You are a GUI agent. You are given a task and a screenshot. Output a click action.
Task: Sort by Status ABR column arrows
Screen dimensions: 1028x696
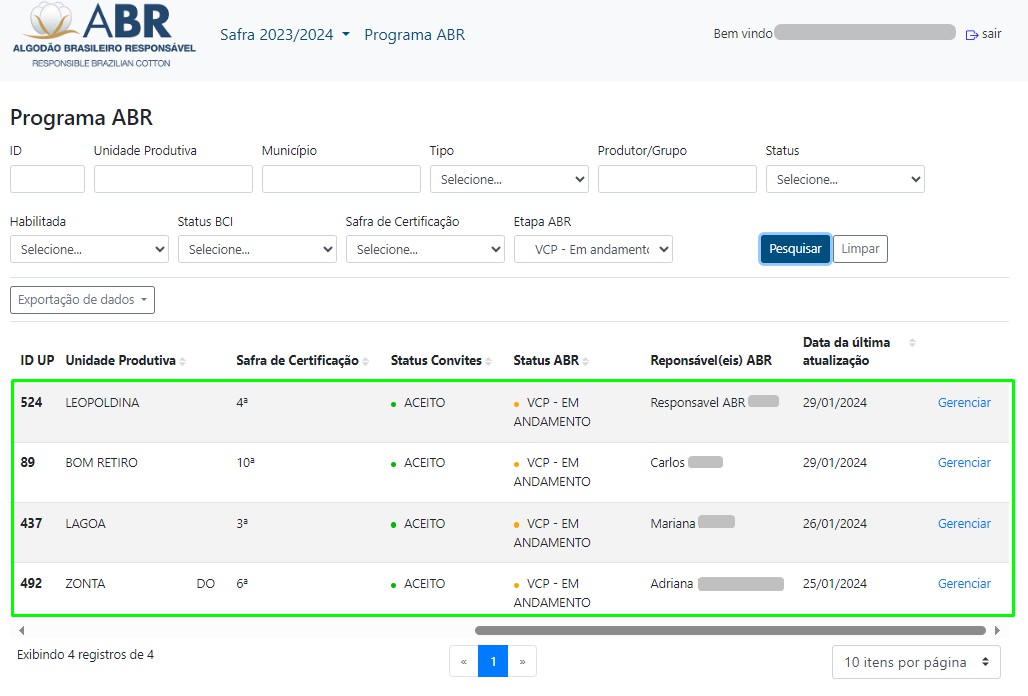tap(585, 361)
